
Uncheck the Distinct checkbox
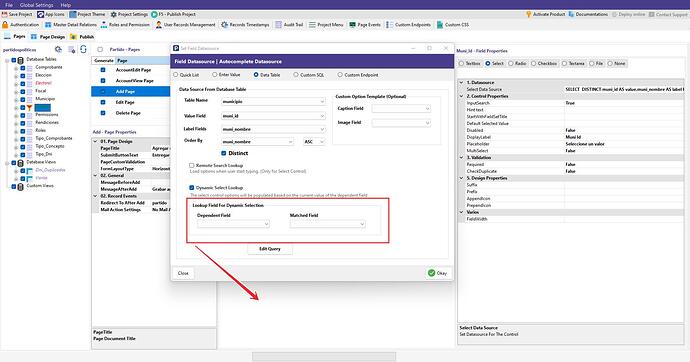tap(224, 153)
